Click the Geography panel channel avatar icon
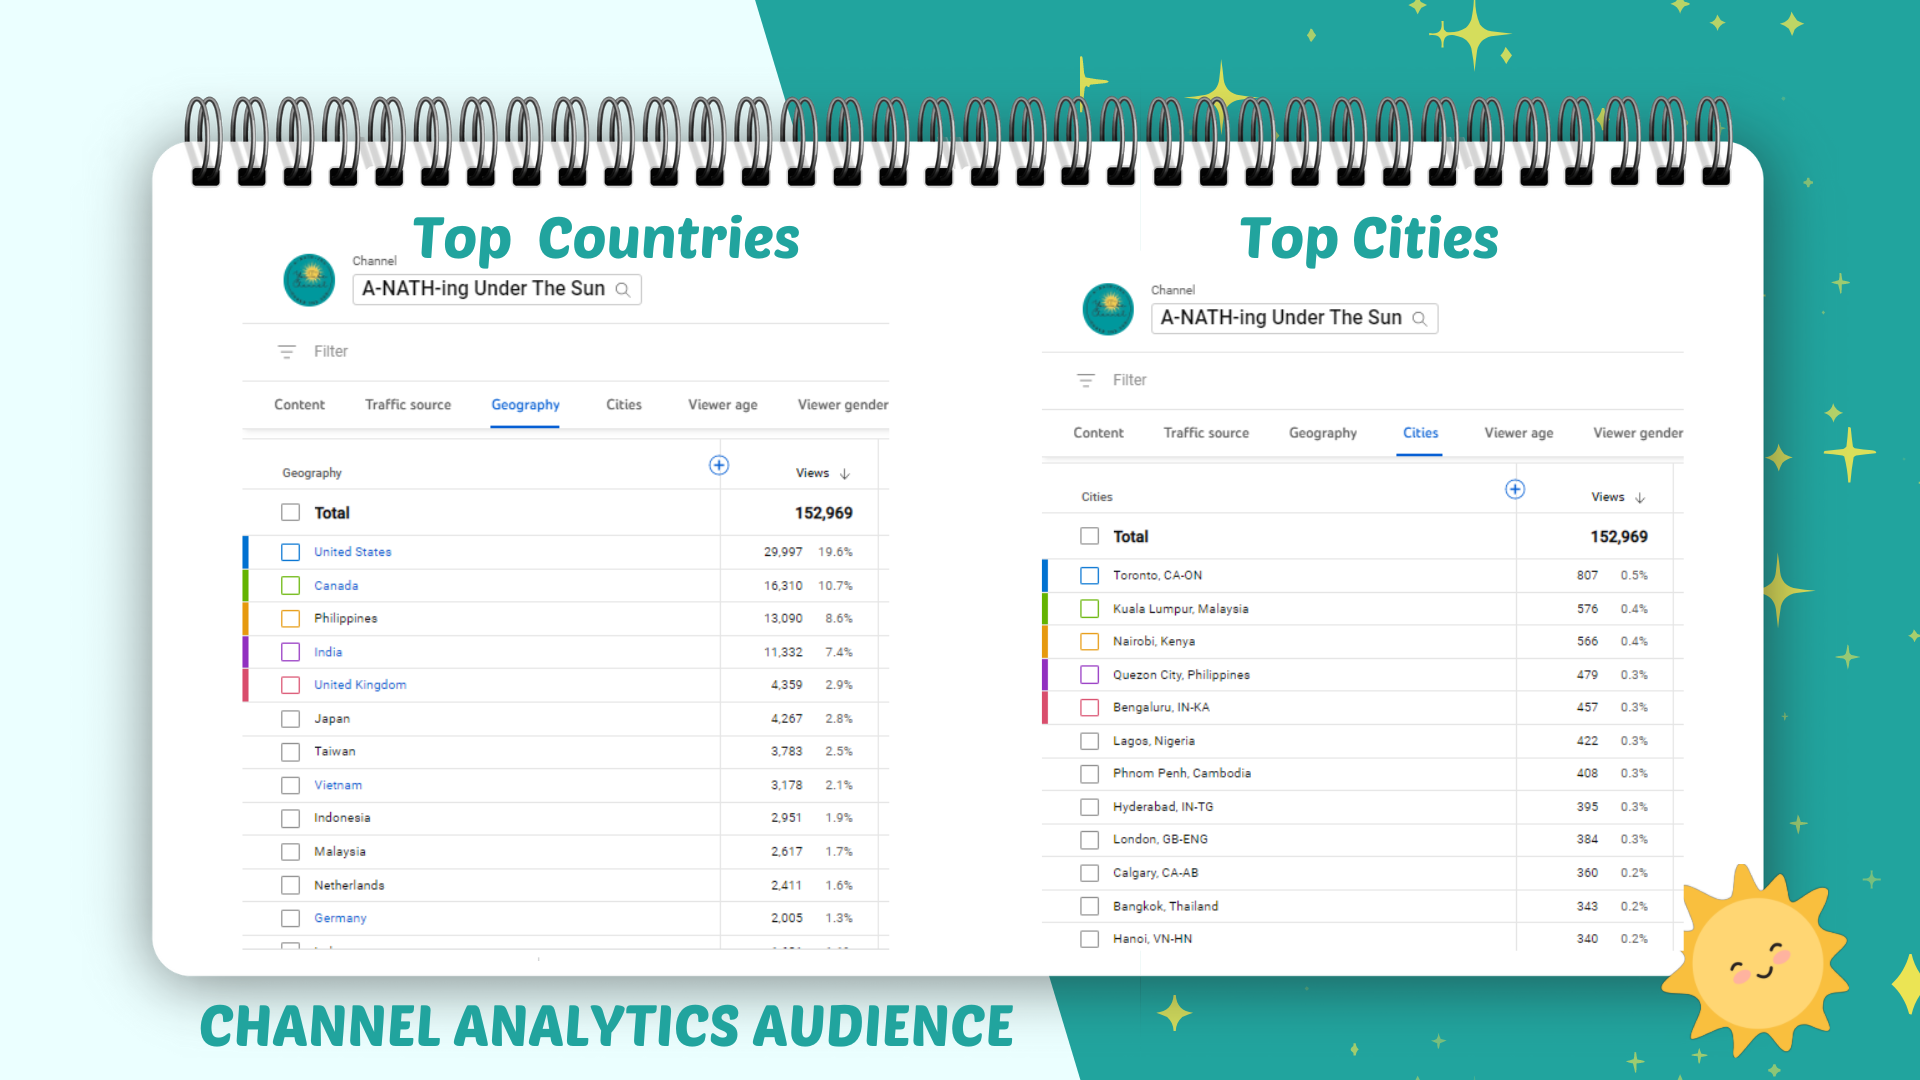This screenshot has height=1080, width=1920. coord(309,280)
